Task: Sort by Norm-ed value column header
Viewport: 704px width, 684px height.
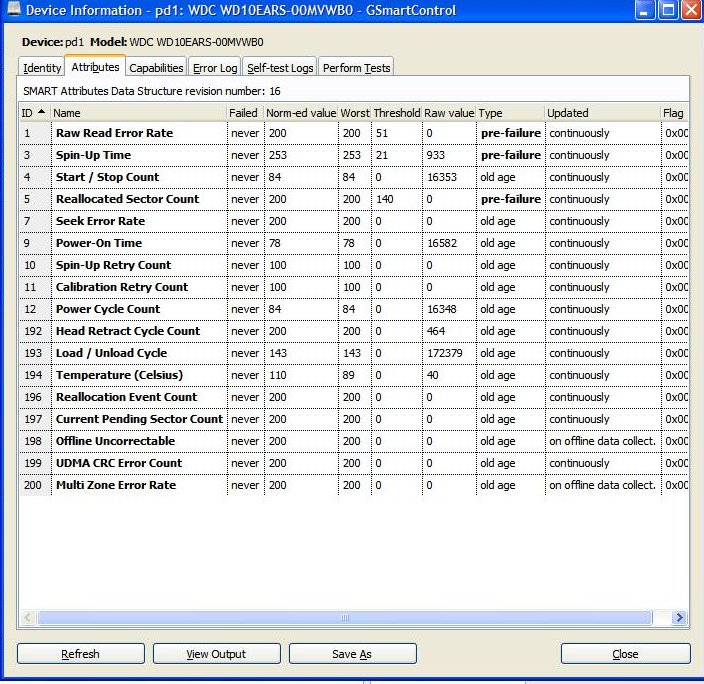Action: click(x=301, y=113)
